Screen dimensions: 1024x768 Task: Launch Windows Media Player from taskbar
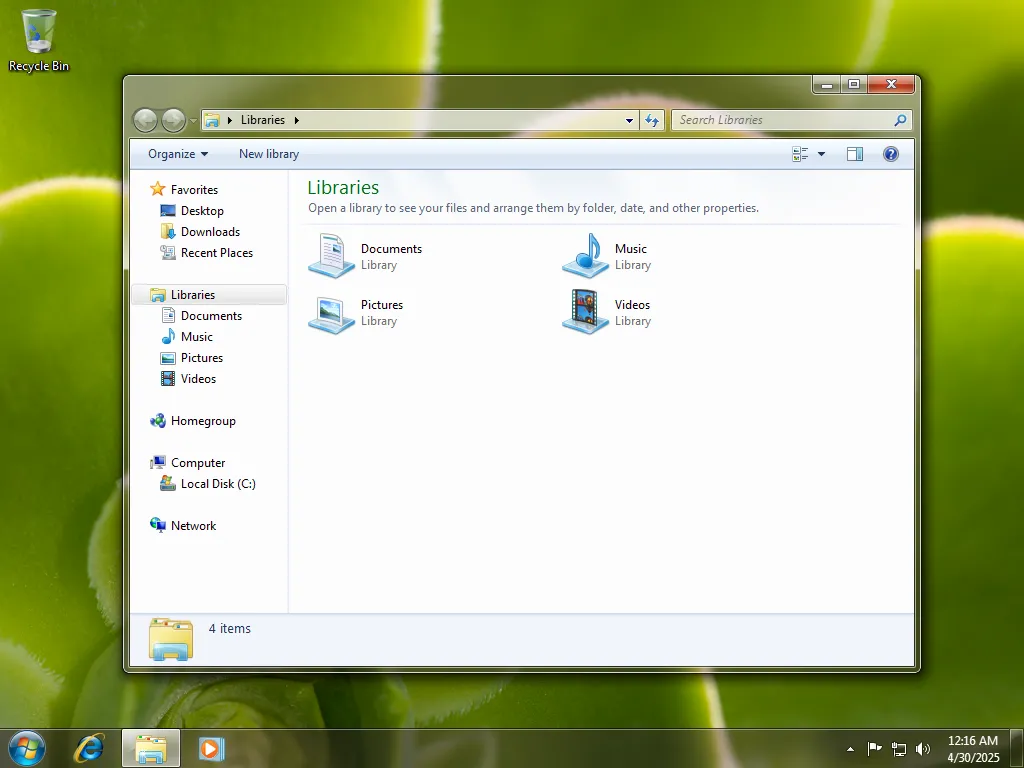click(210, 748)
